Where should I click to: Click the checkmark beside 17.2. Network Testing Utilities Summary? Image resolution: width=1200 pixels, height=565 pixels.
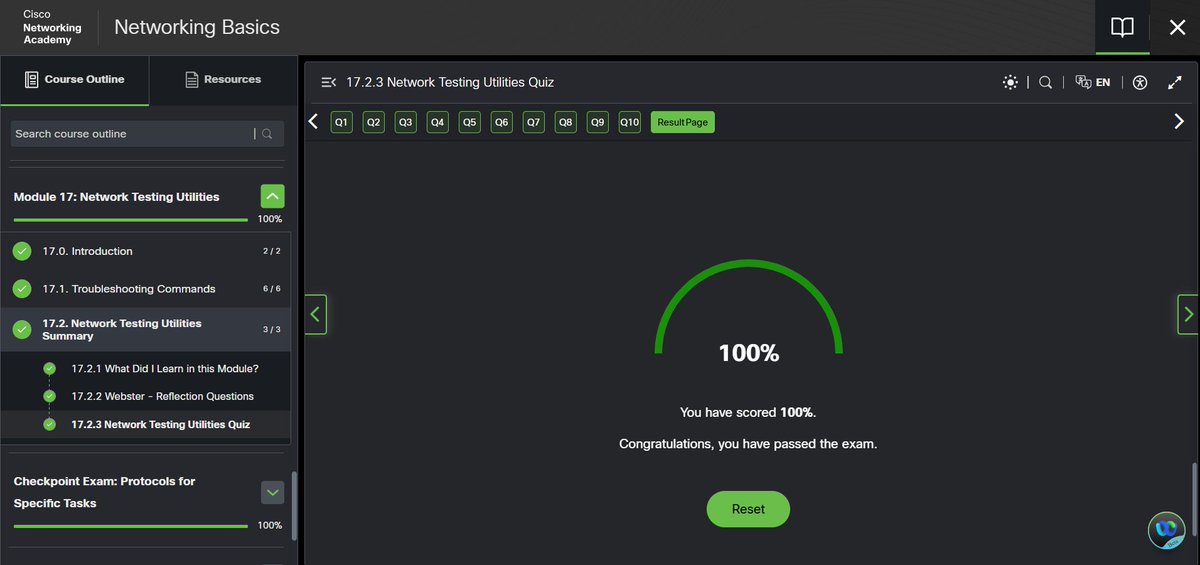point(22,330)
